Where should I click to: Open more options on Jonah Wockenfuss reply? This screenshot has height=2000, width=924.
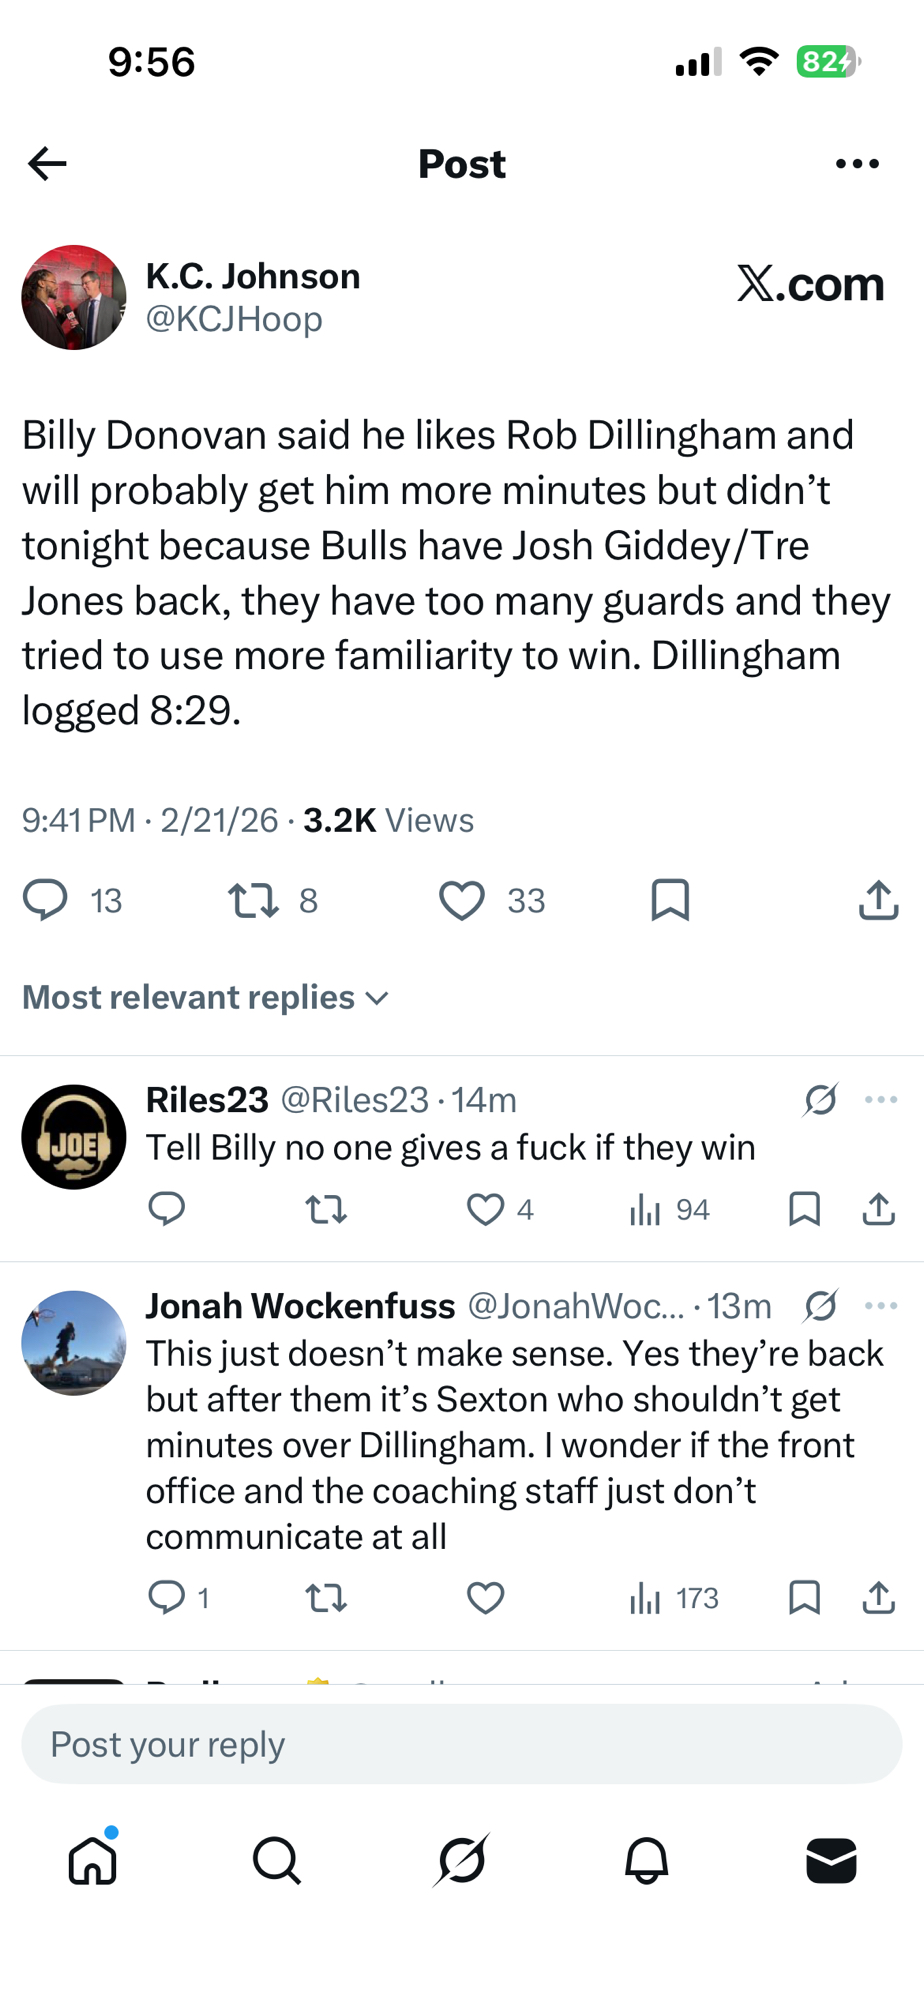(x=881, y=1306)
